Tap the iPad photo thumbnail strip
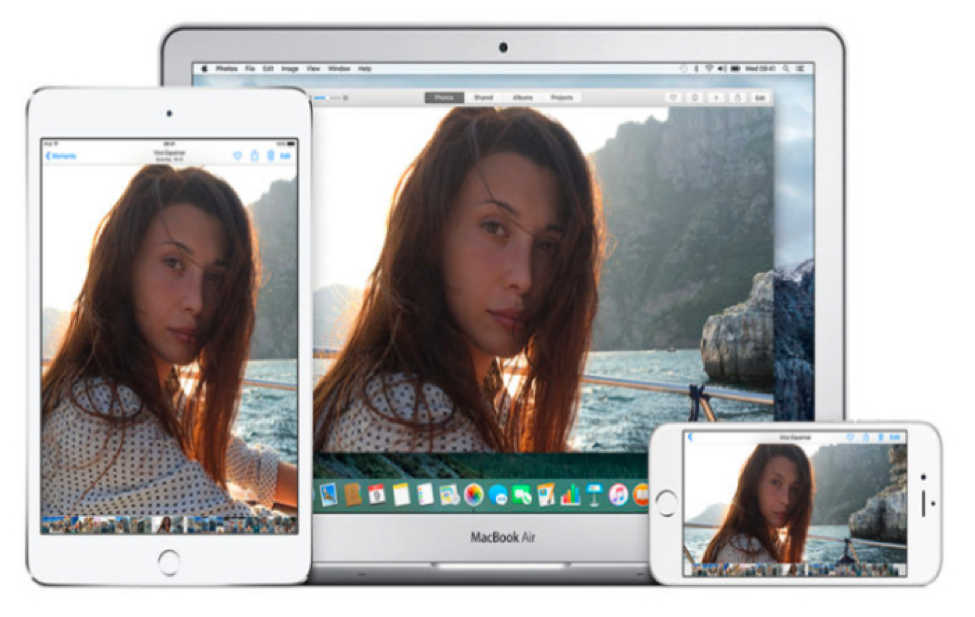 tap(168, 524)
